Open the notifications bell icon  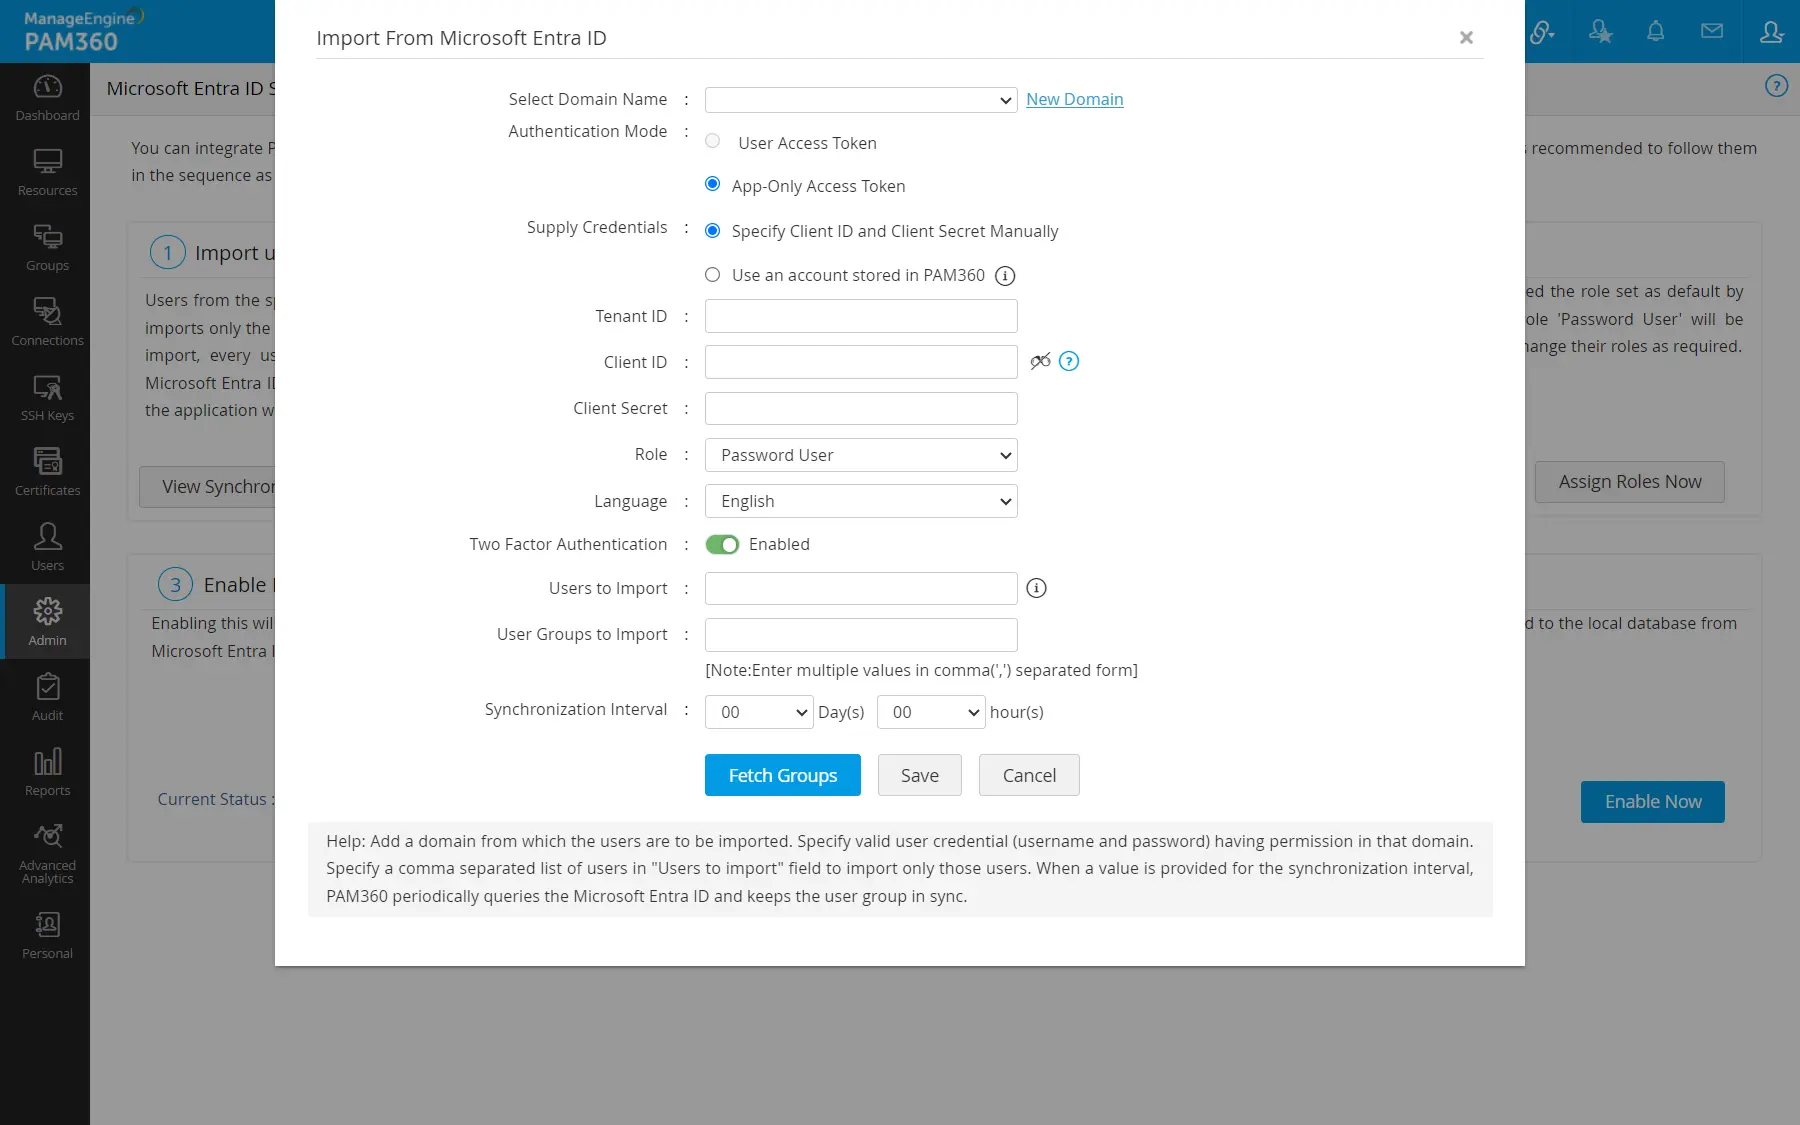(1656, 32)
